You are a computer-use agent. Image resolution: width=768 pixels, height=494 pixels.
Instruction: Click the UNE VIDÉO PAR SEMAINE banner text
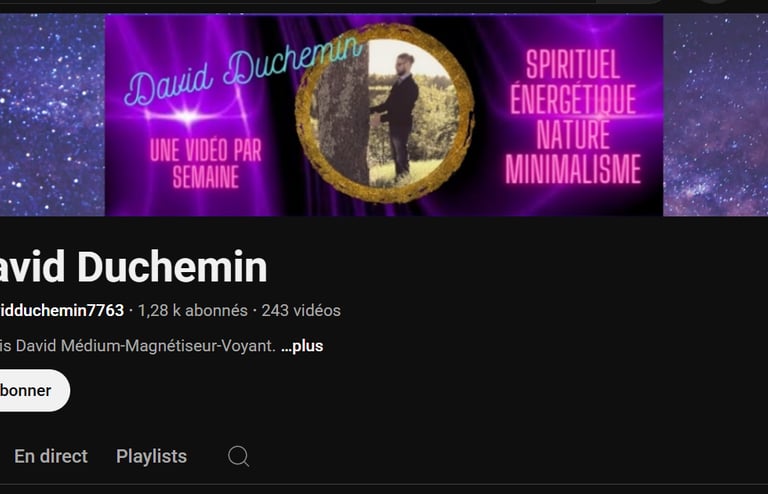tap(206, 163)
